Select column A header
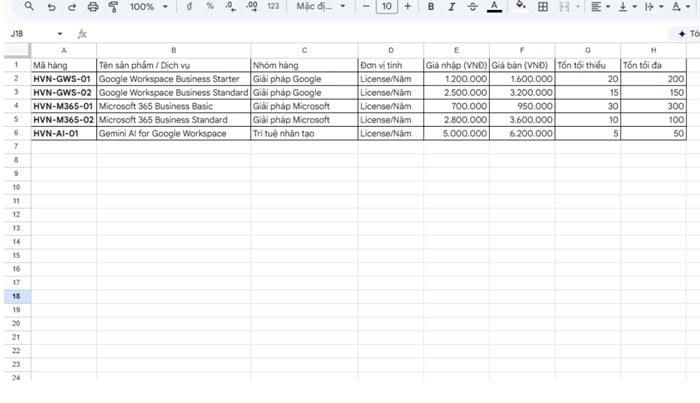700x403 pixels. click(x=64, y=50)
